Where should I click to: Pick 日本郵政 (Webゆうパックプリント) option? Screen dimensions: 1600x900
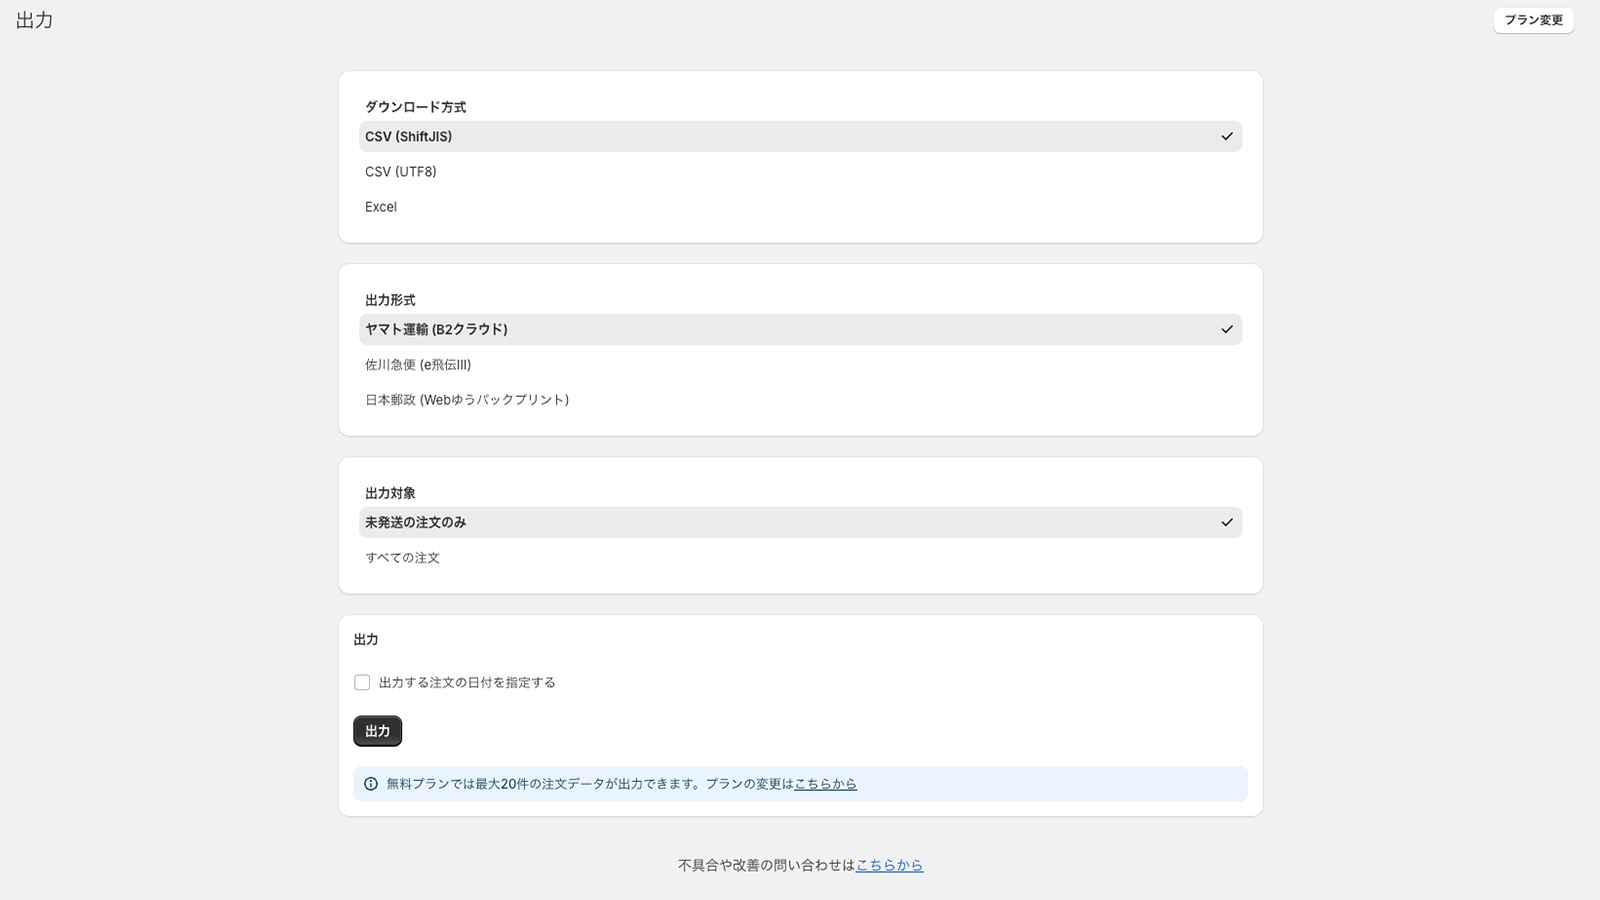[800, 400]
